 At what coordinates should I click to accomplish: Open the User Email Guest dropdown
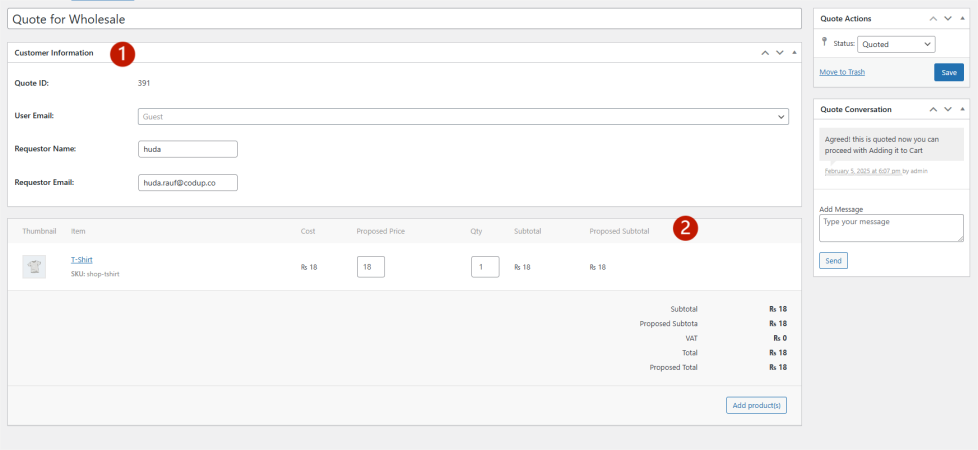pyautogui.click(x=463, y=117)
